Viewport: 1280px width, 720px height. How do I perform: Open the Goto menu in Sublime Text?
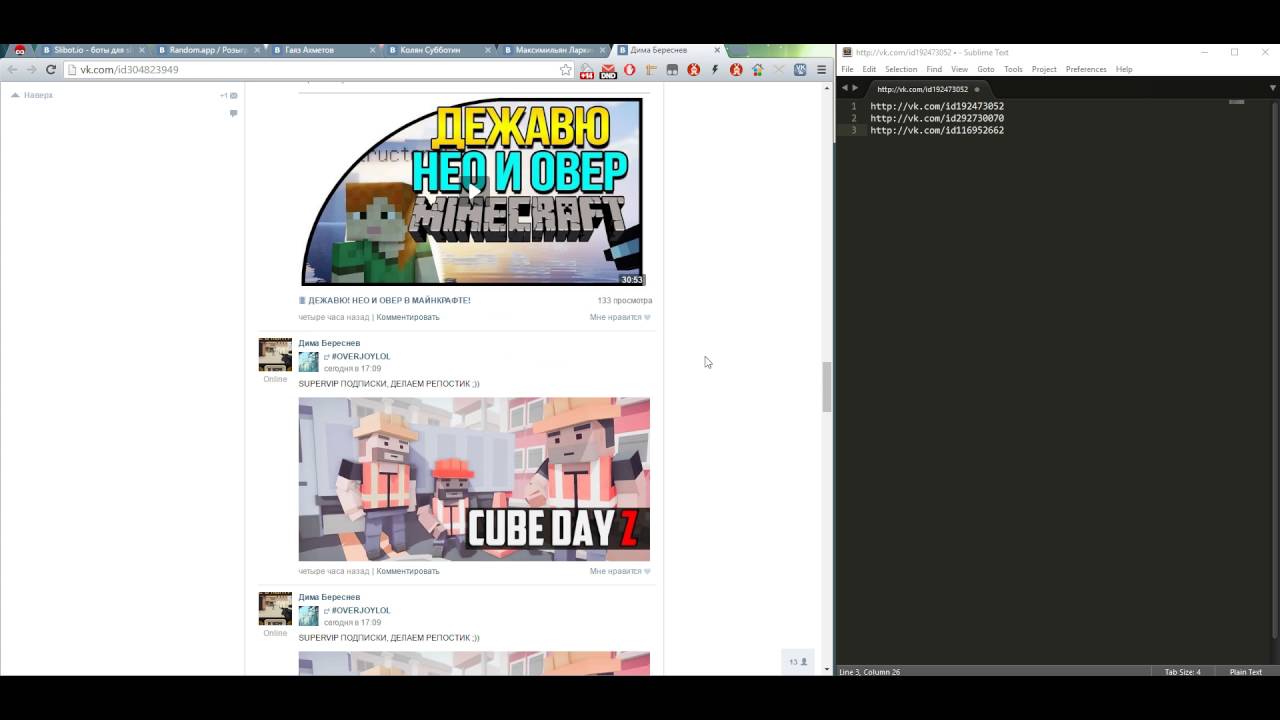986,69
